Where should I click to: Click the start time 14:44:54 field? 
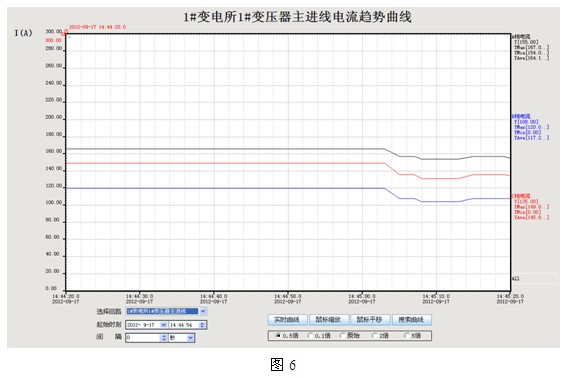(x=184, y=325)
